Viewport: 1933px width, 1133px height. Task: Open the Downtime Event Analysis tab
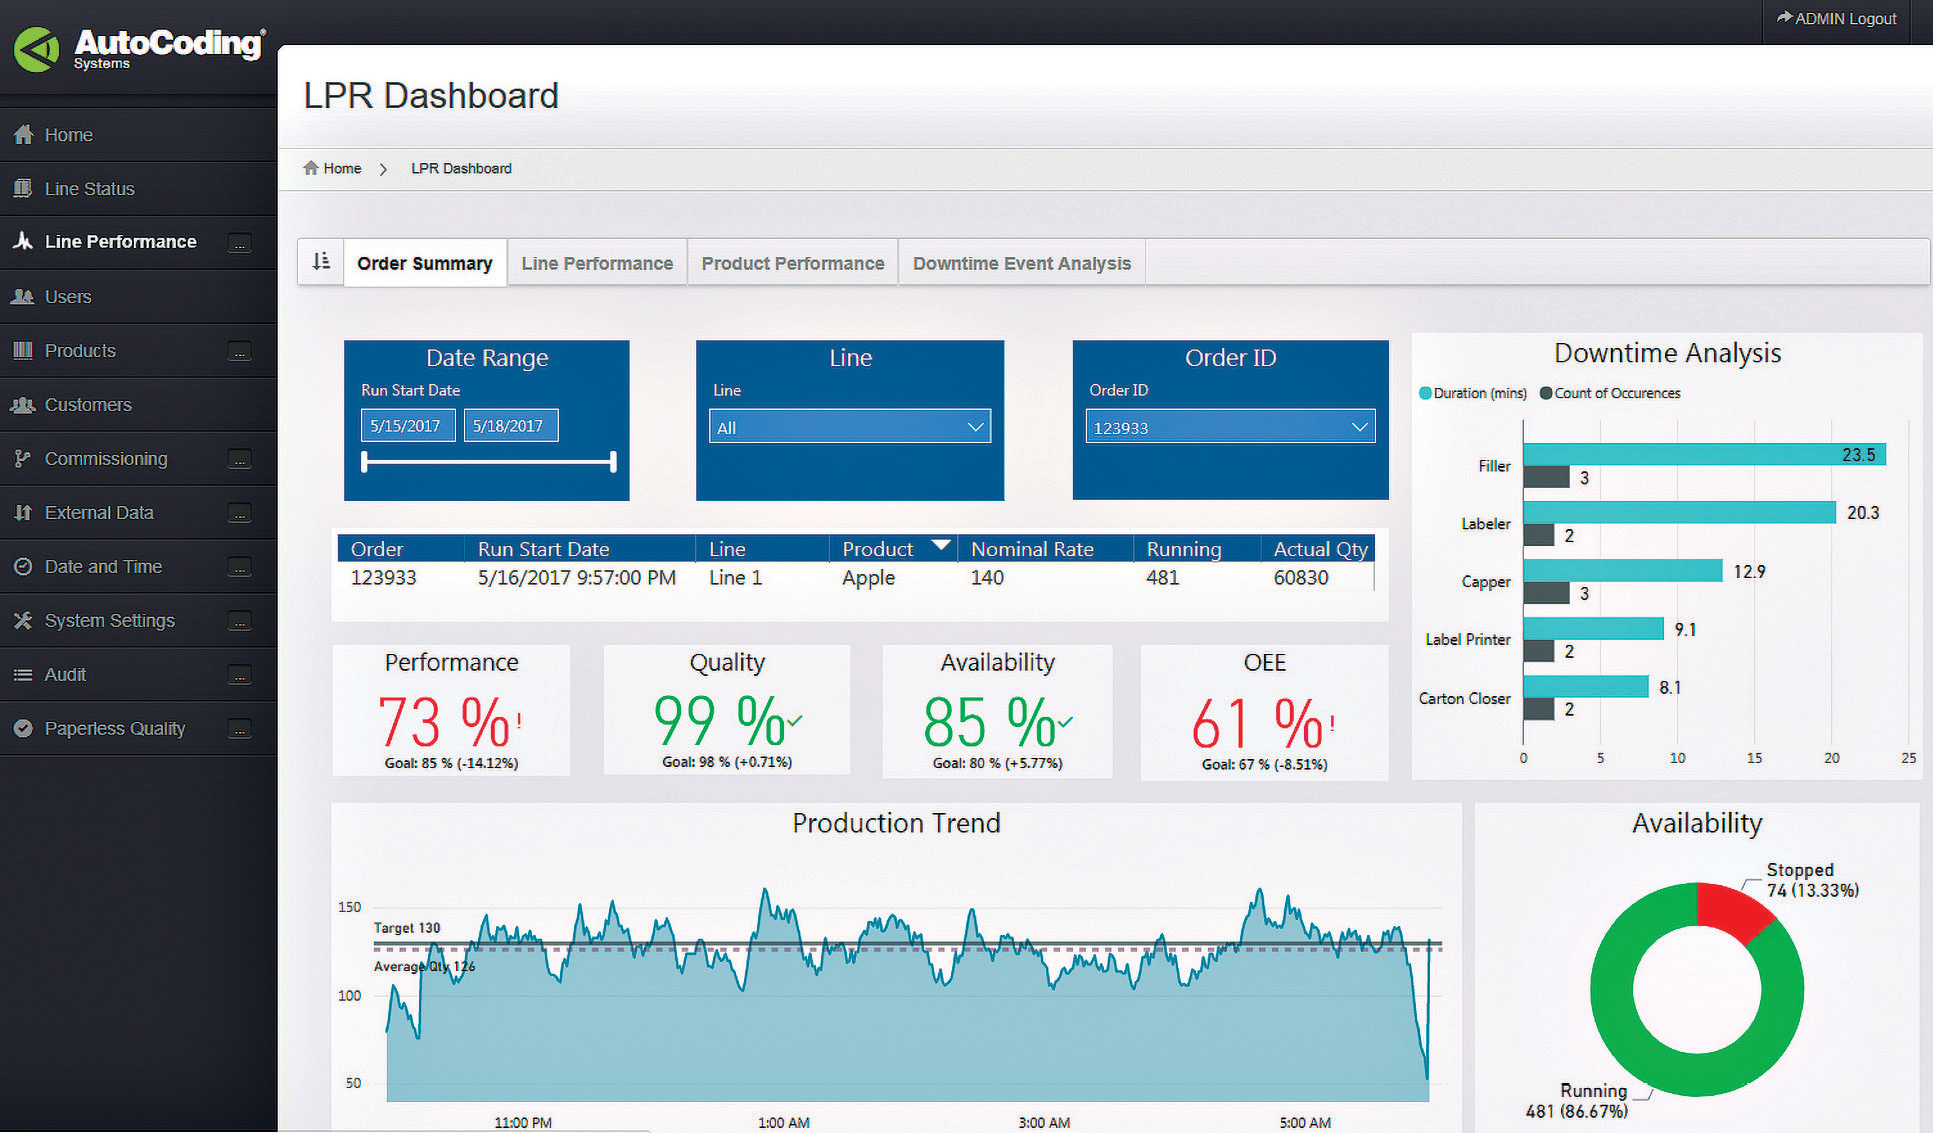[1021, 262]
